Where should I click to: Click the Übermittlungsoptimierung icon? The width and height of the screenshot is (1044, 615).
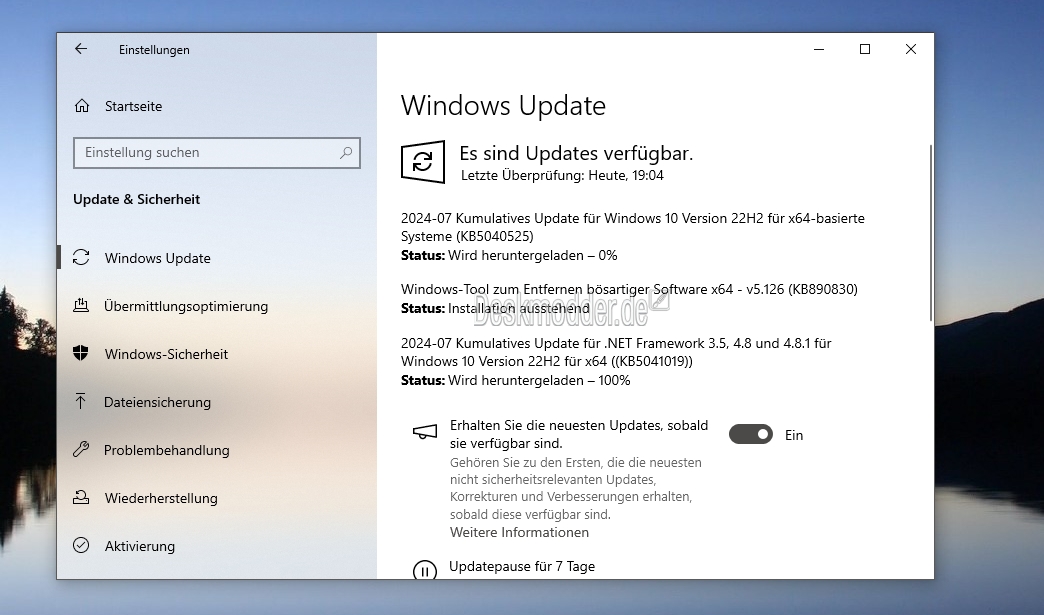81,306
